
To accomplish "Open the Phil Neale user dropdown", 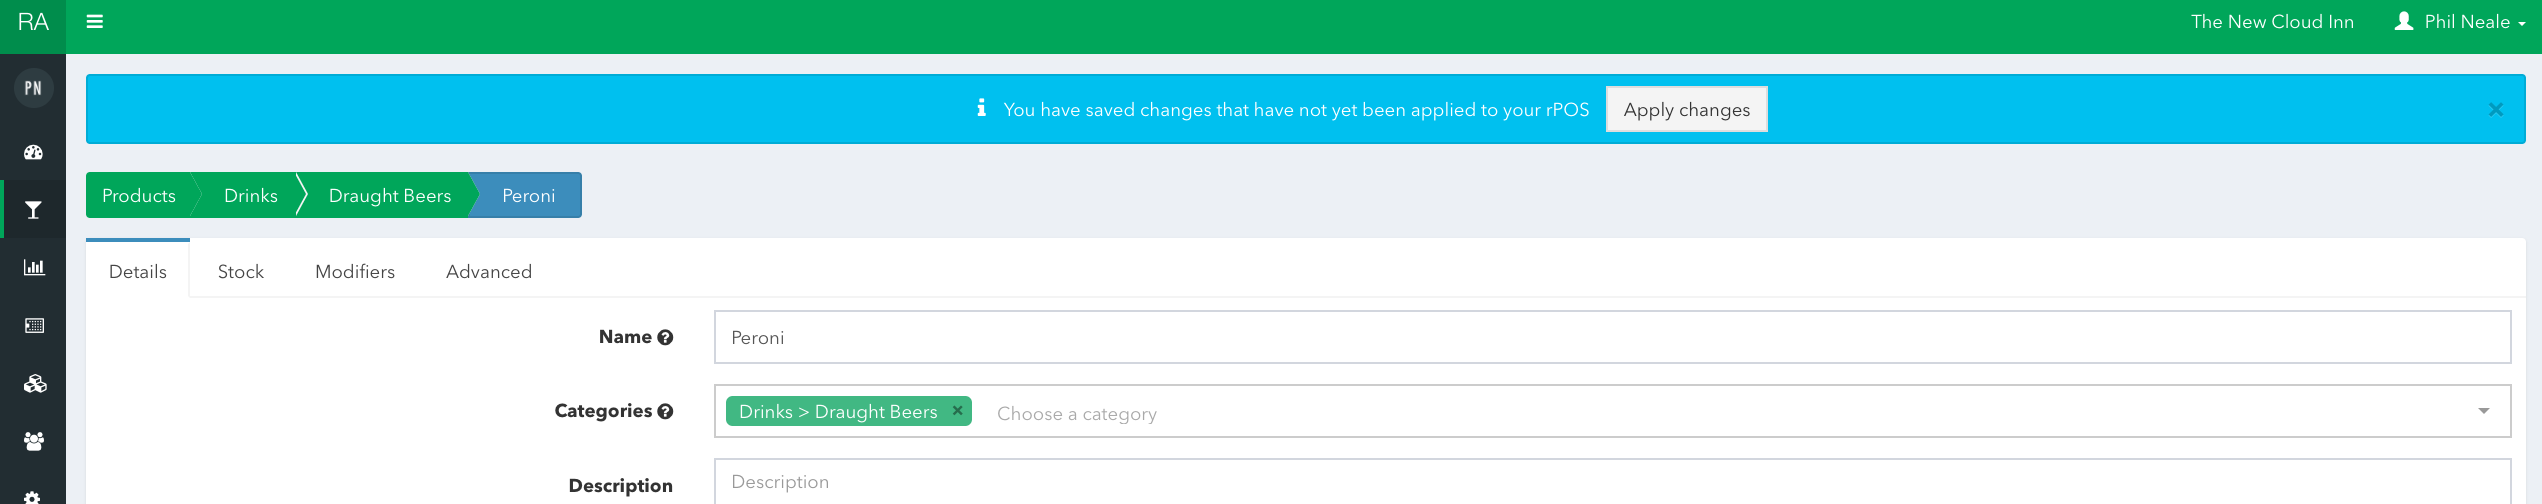I will [x=2460, y=22].
